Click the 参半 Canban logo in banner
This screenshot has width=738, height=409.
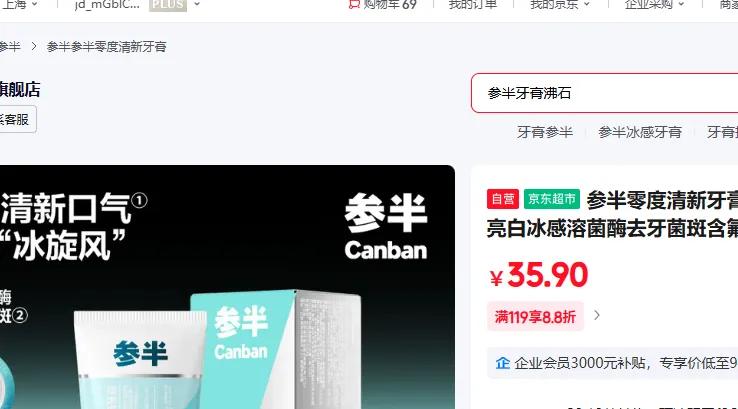pyautogui.click(x=385, y=226)
